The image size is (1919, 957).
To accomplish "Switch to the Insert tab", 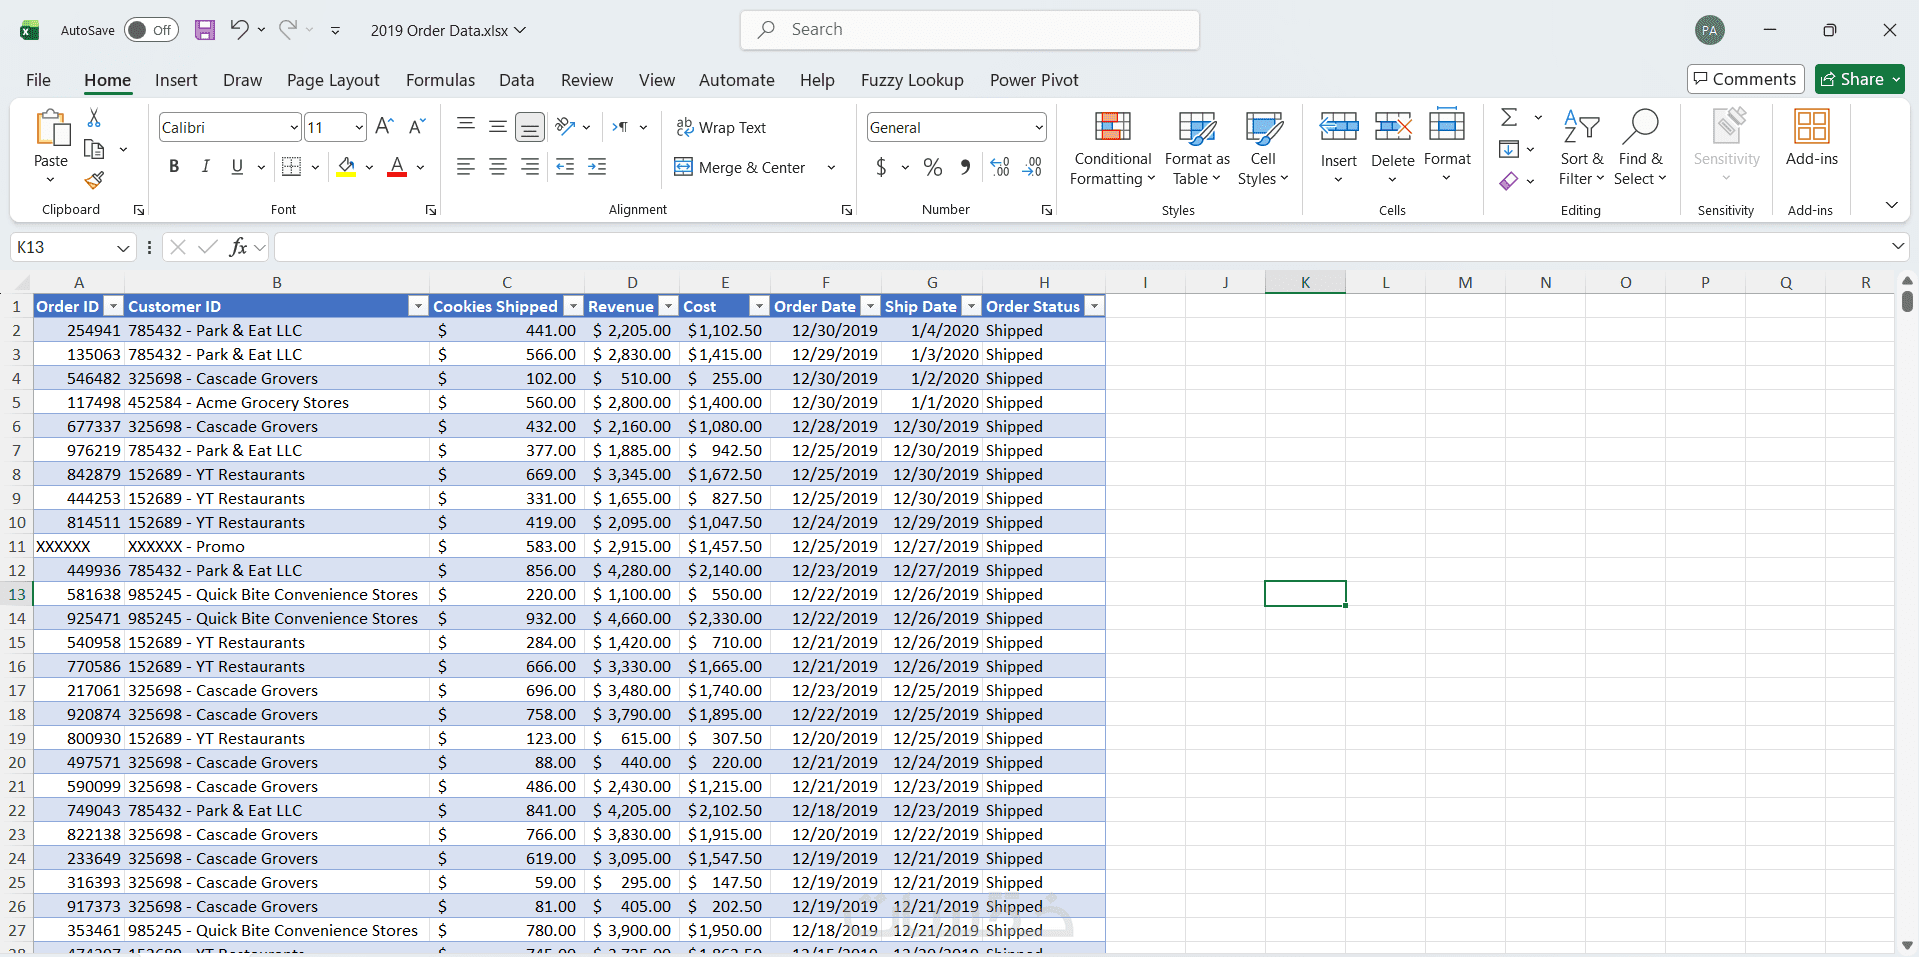I will 176,80.
